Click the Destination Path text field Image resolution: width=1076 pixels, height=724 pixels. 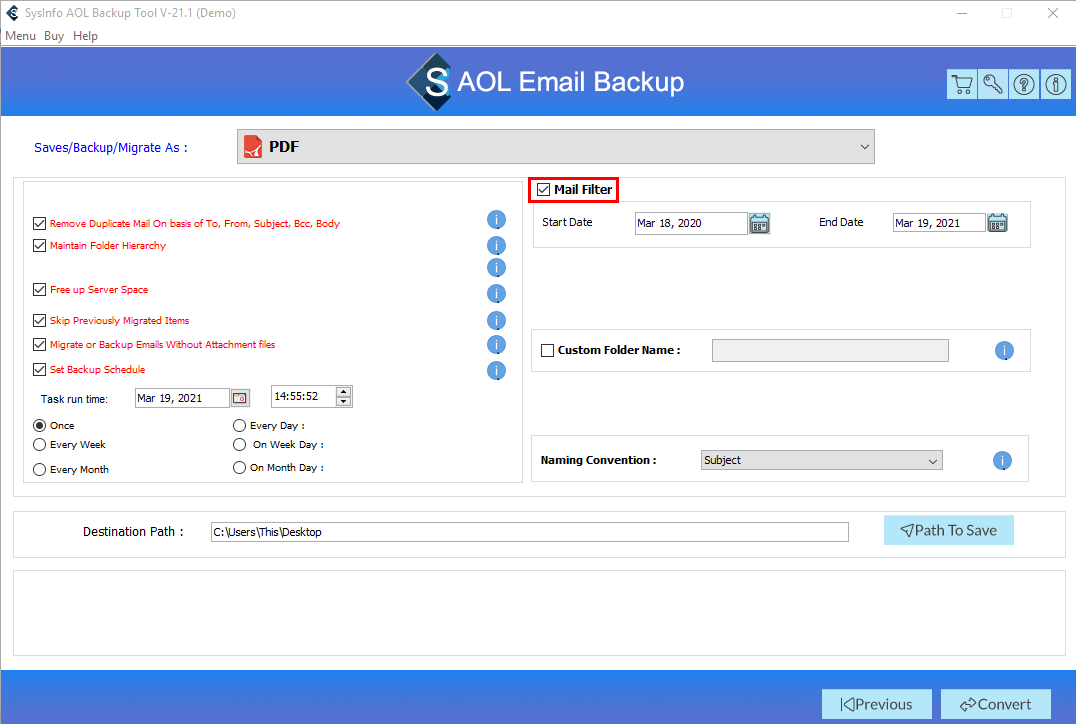pos(529,532)
